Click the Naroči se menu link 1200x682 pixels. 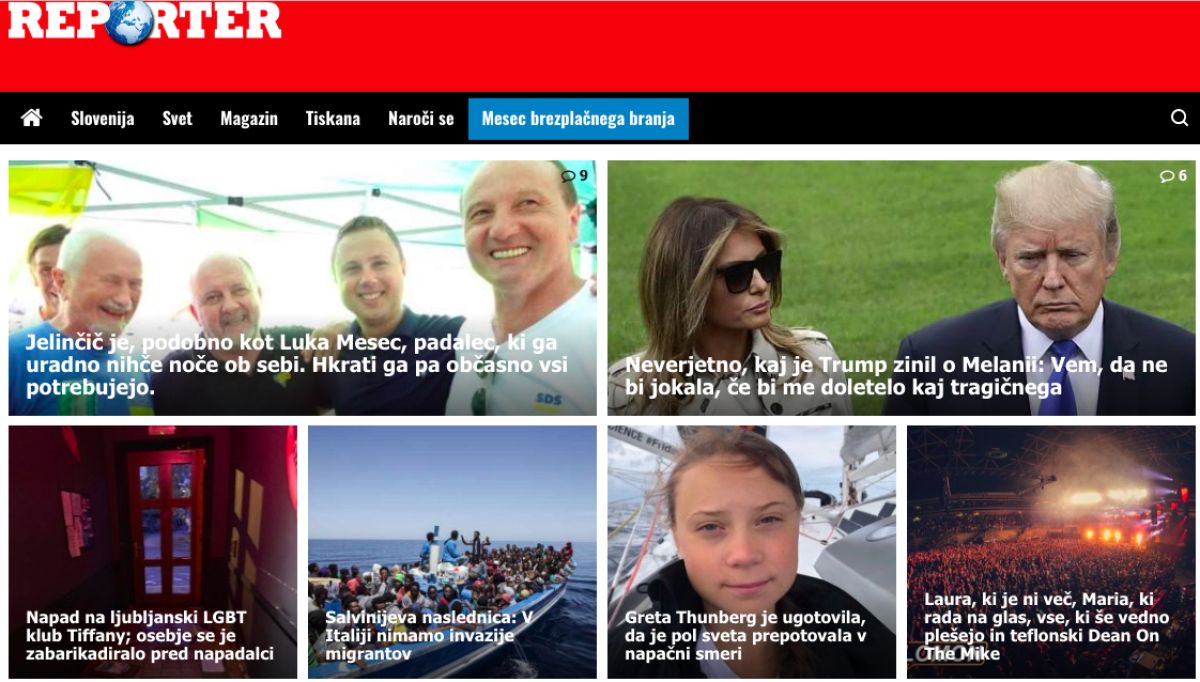coord(421,118)
